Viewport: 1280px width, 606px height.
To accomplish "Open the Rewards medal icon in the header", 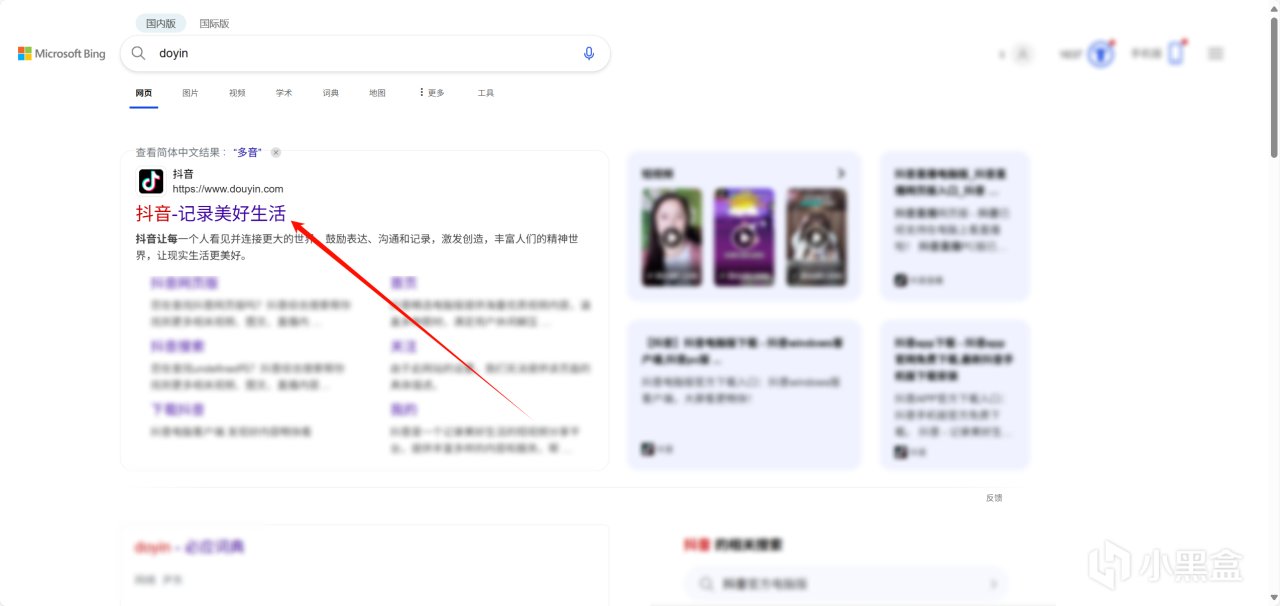I will point(1101,54).
